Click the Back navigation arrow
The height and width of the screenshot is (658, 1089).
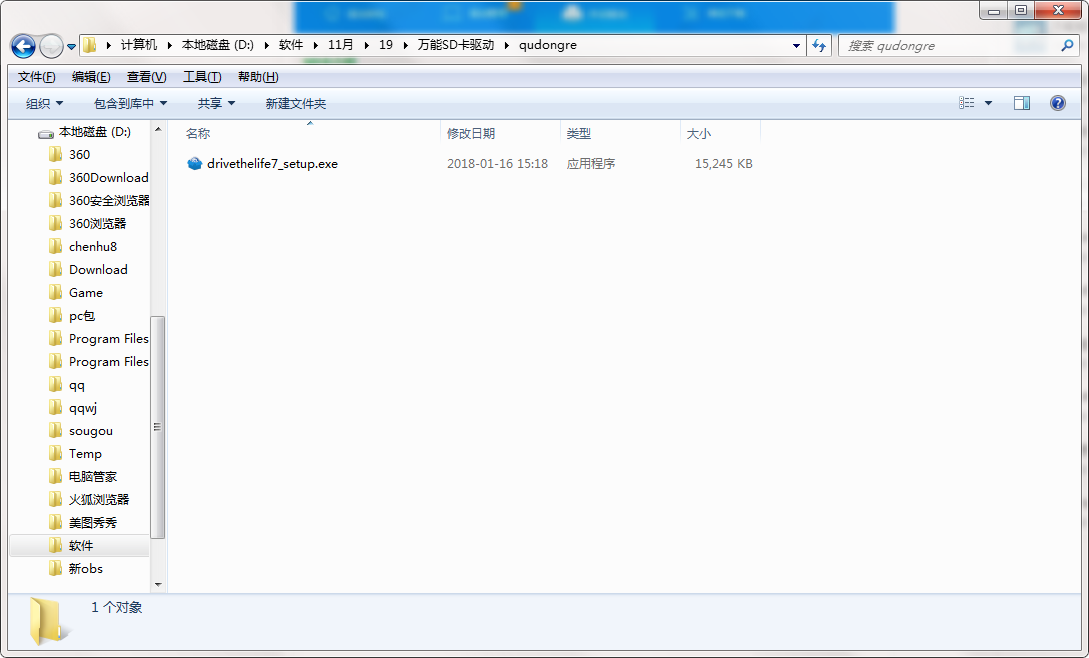[24, 47]
